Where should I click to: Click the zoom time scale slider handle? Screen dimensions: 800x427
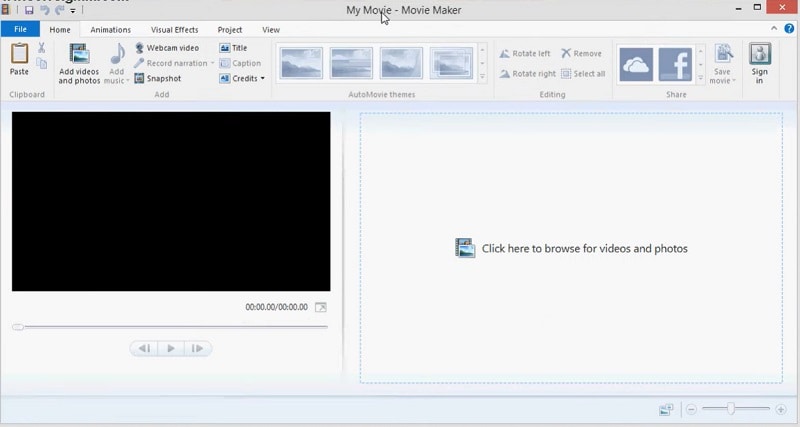(x=731, y=408)
